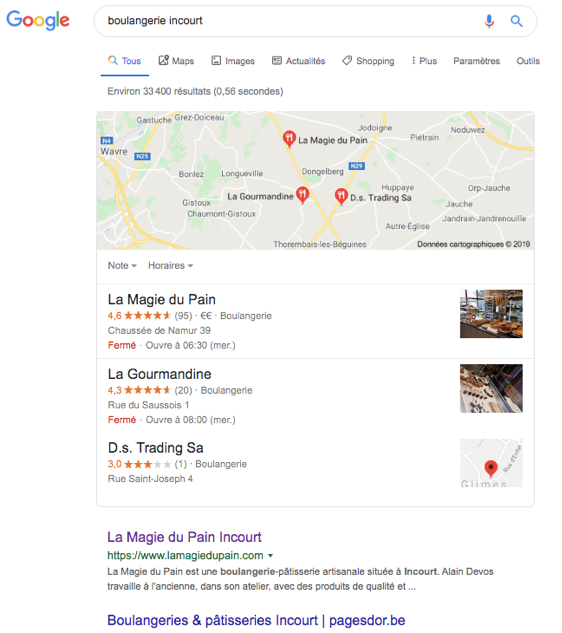Open the Google logo homepage
Image resolution: width=562 pixels, height=633 pixels.
[x=38, y=20]
